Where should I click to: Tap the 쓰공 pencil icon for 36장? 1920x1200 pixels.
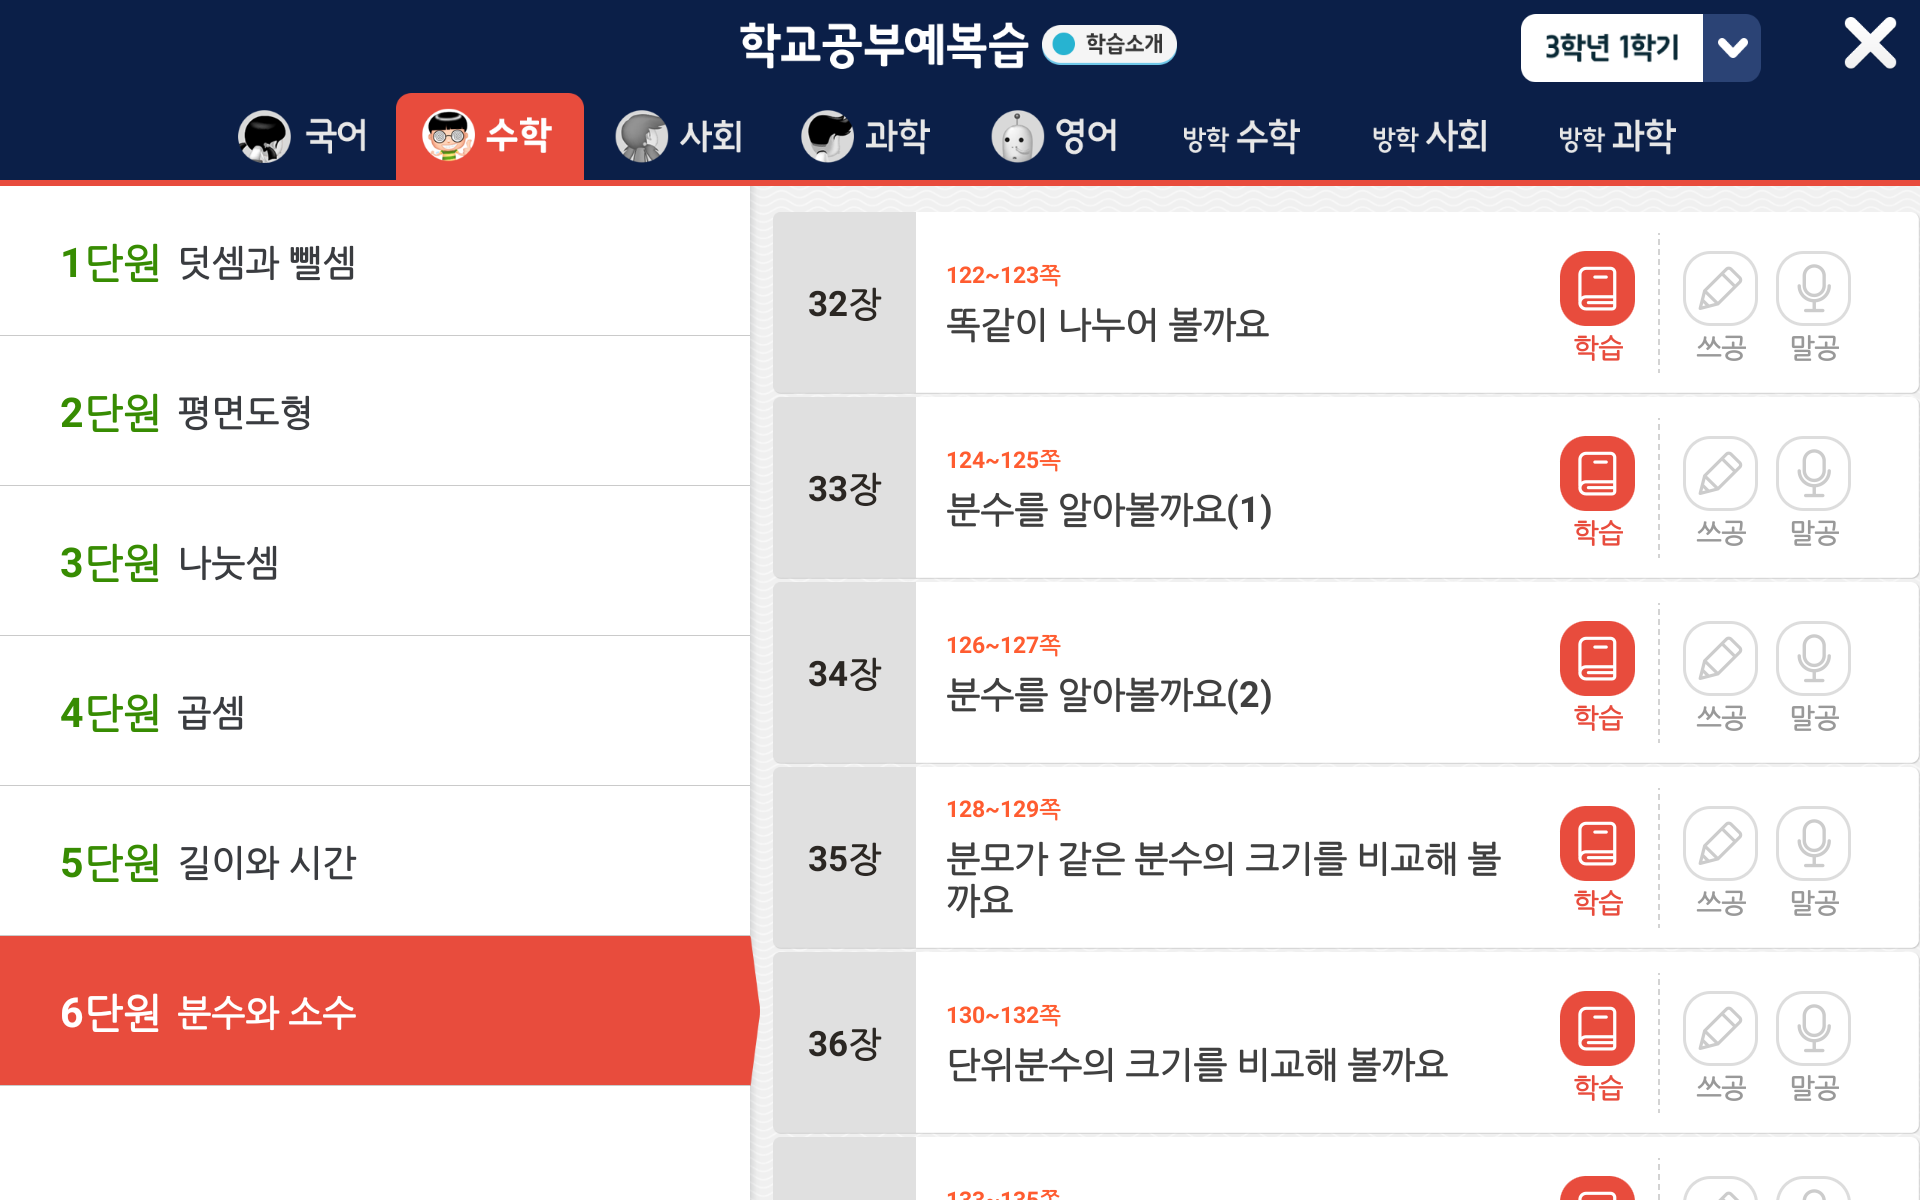[x=1720, y=1029]
